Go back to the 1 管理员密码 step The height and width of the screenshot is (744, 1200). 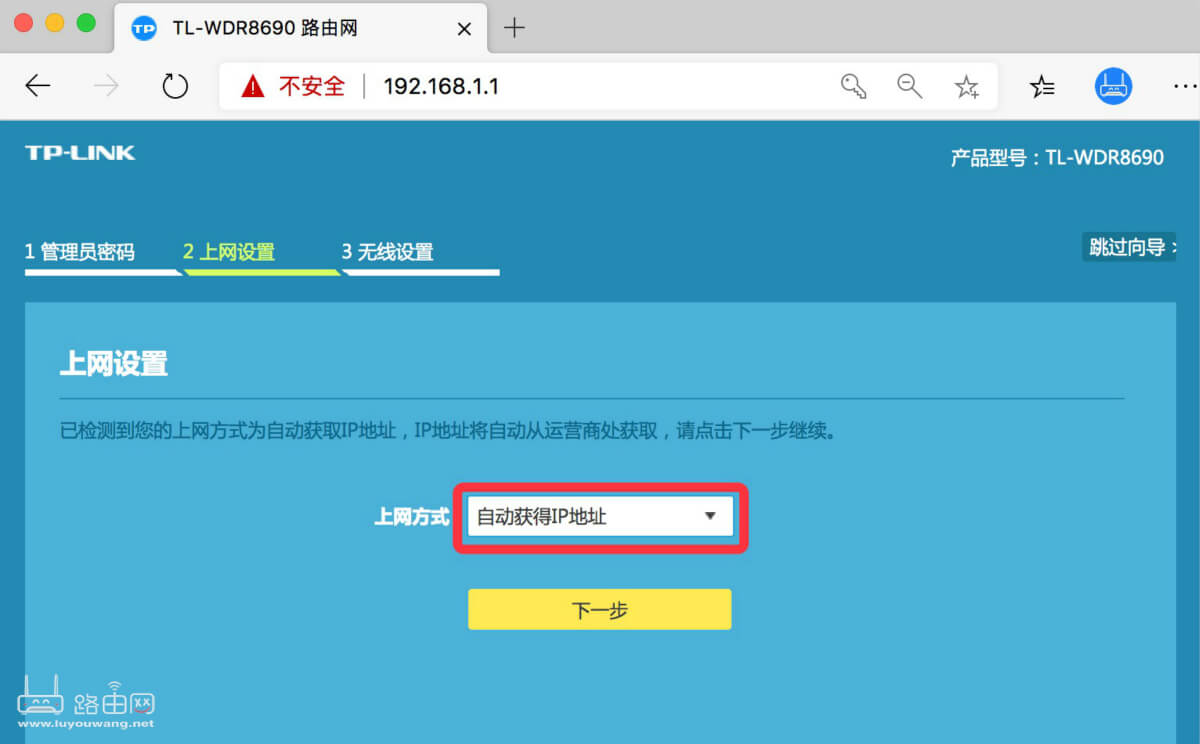(x=80, y=252)
